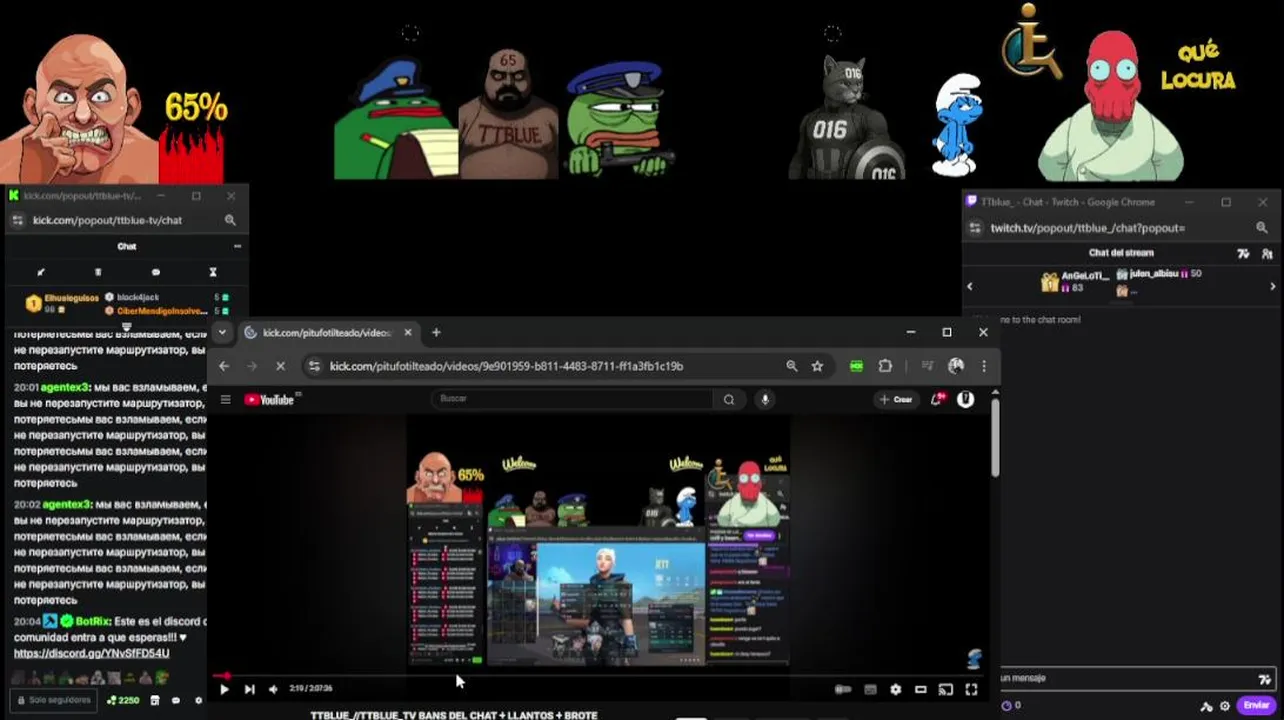Show next gifters in Twitch leaderboard
Screen dimensions: 1284x720
click(x=1273, y=287)
